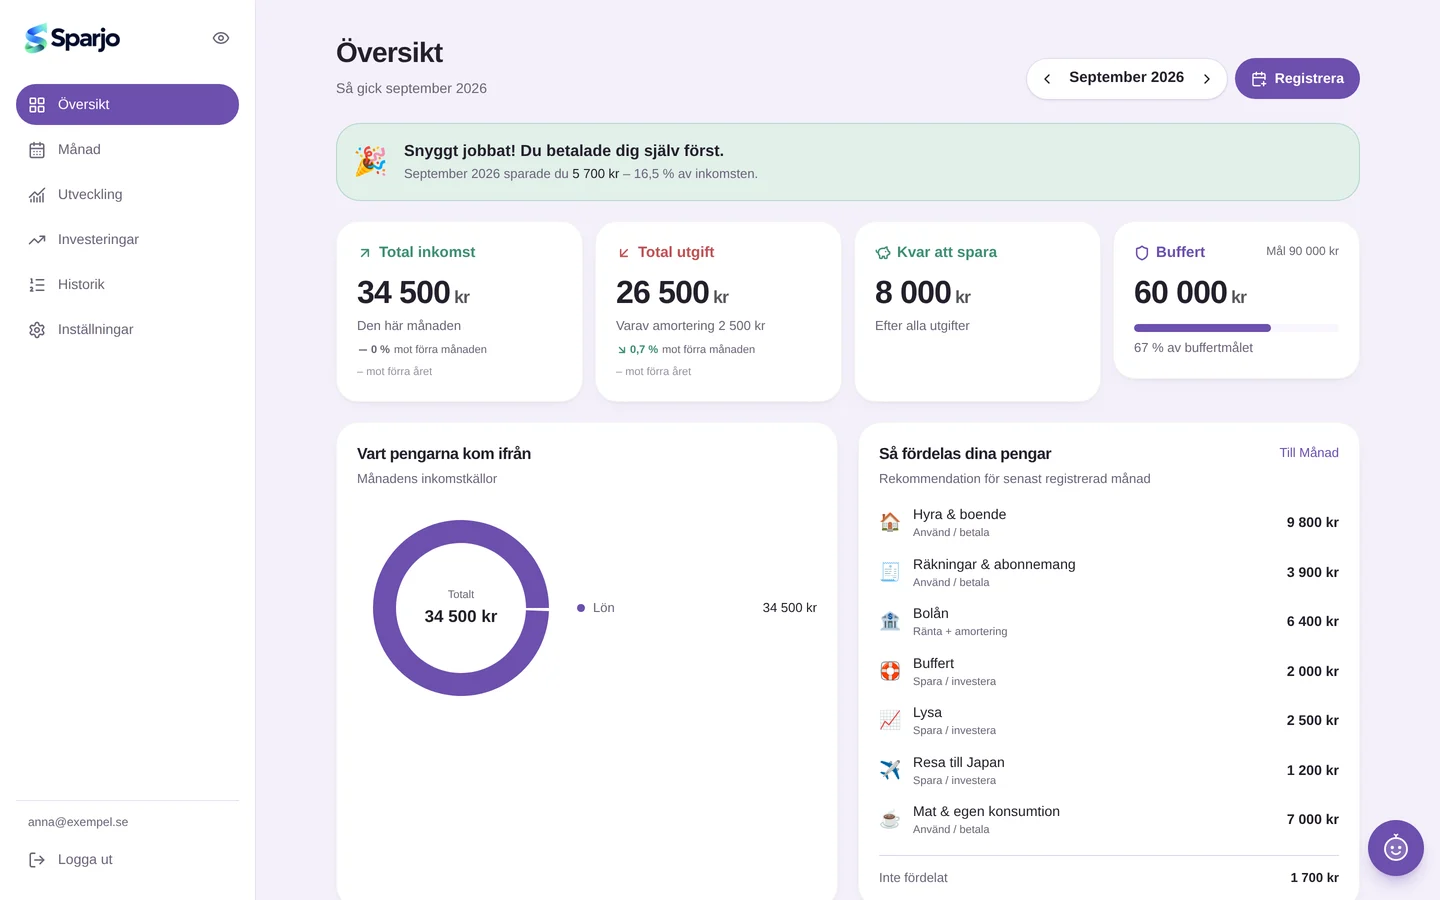
Task: Click the Buffert goal progress bar
Action: click(1236, 328)
